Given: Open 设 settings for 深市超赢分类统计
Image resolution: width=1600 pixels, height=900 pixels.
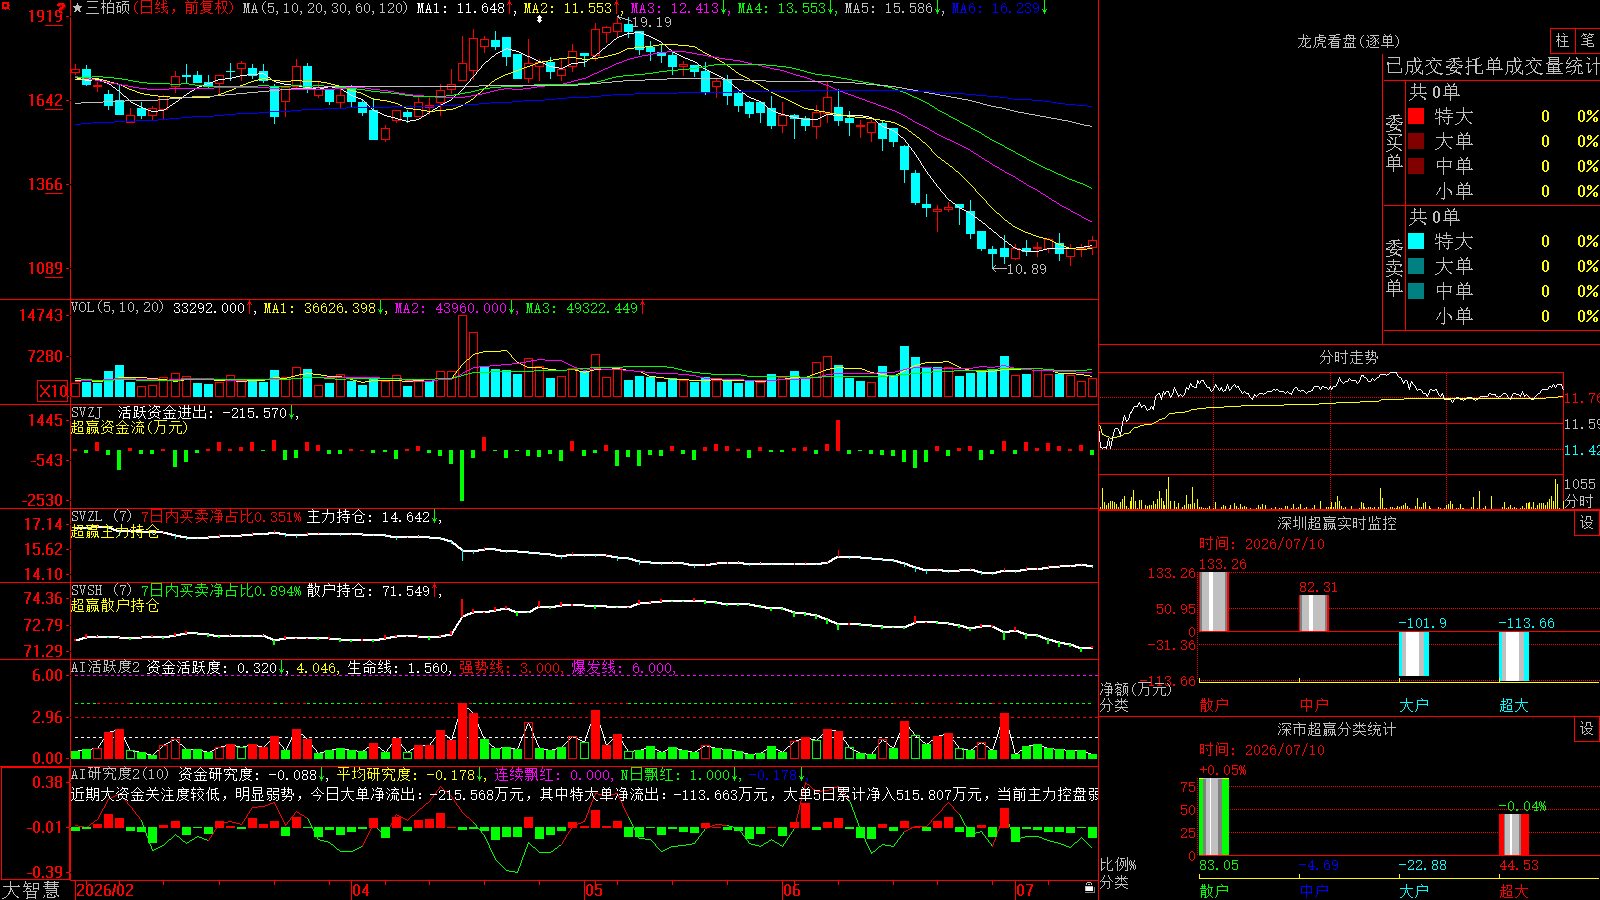Looking at the screenshot, I should tap(1587, 729).
